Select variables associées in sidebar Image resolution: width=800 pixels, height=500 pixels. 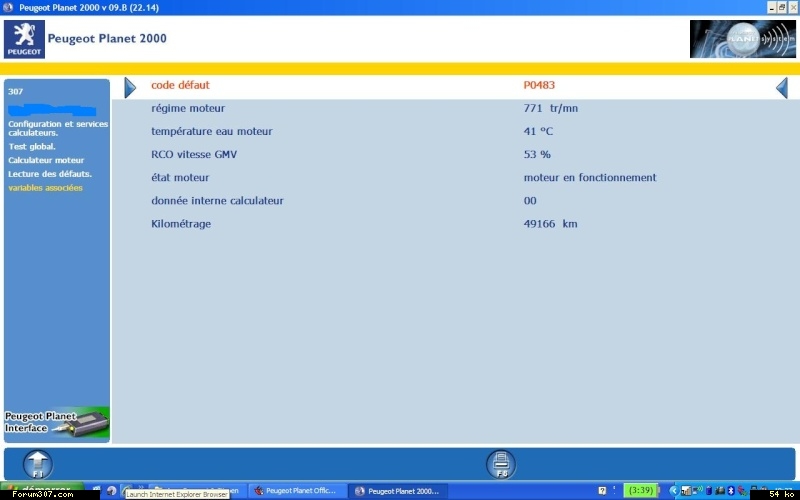[45, 188]
